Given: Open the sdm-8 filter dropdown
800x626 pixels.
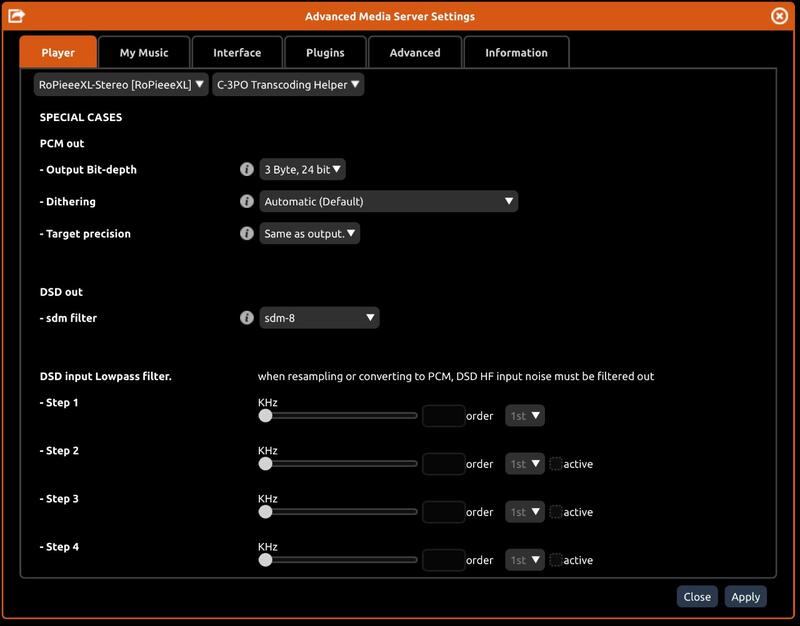Looking at the screenshot, I should 319,318.
